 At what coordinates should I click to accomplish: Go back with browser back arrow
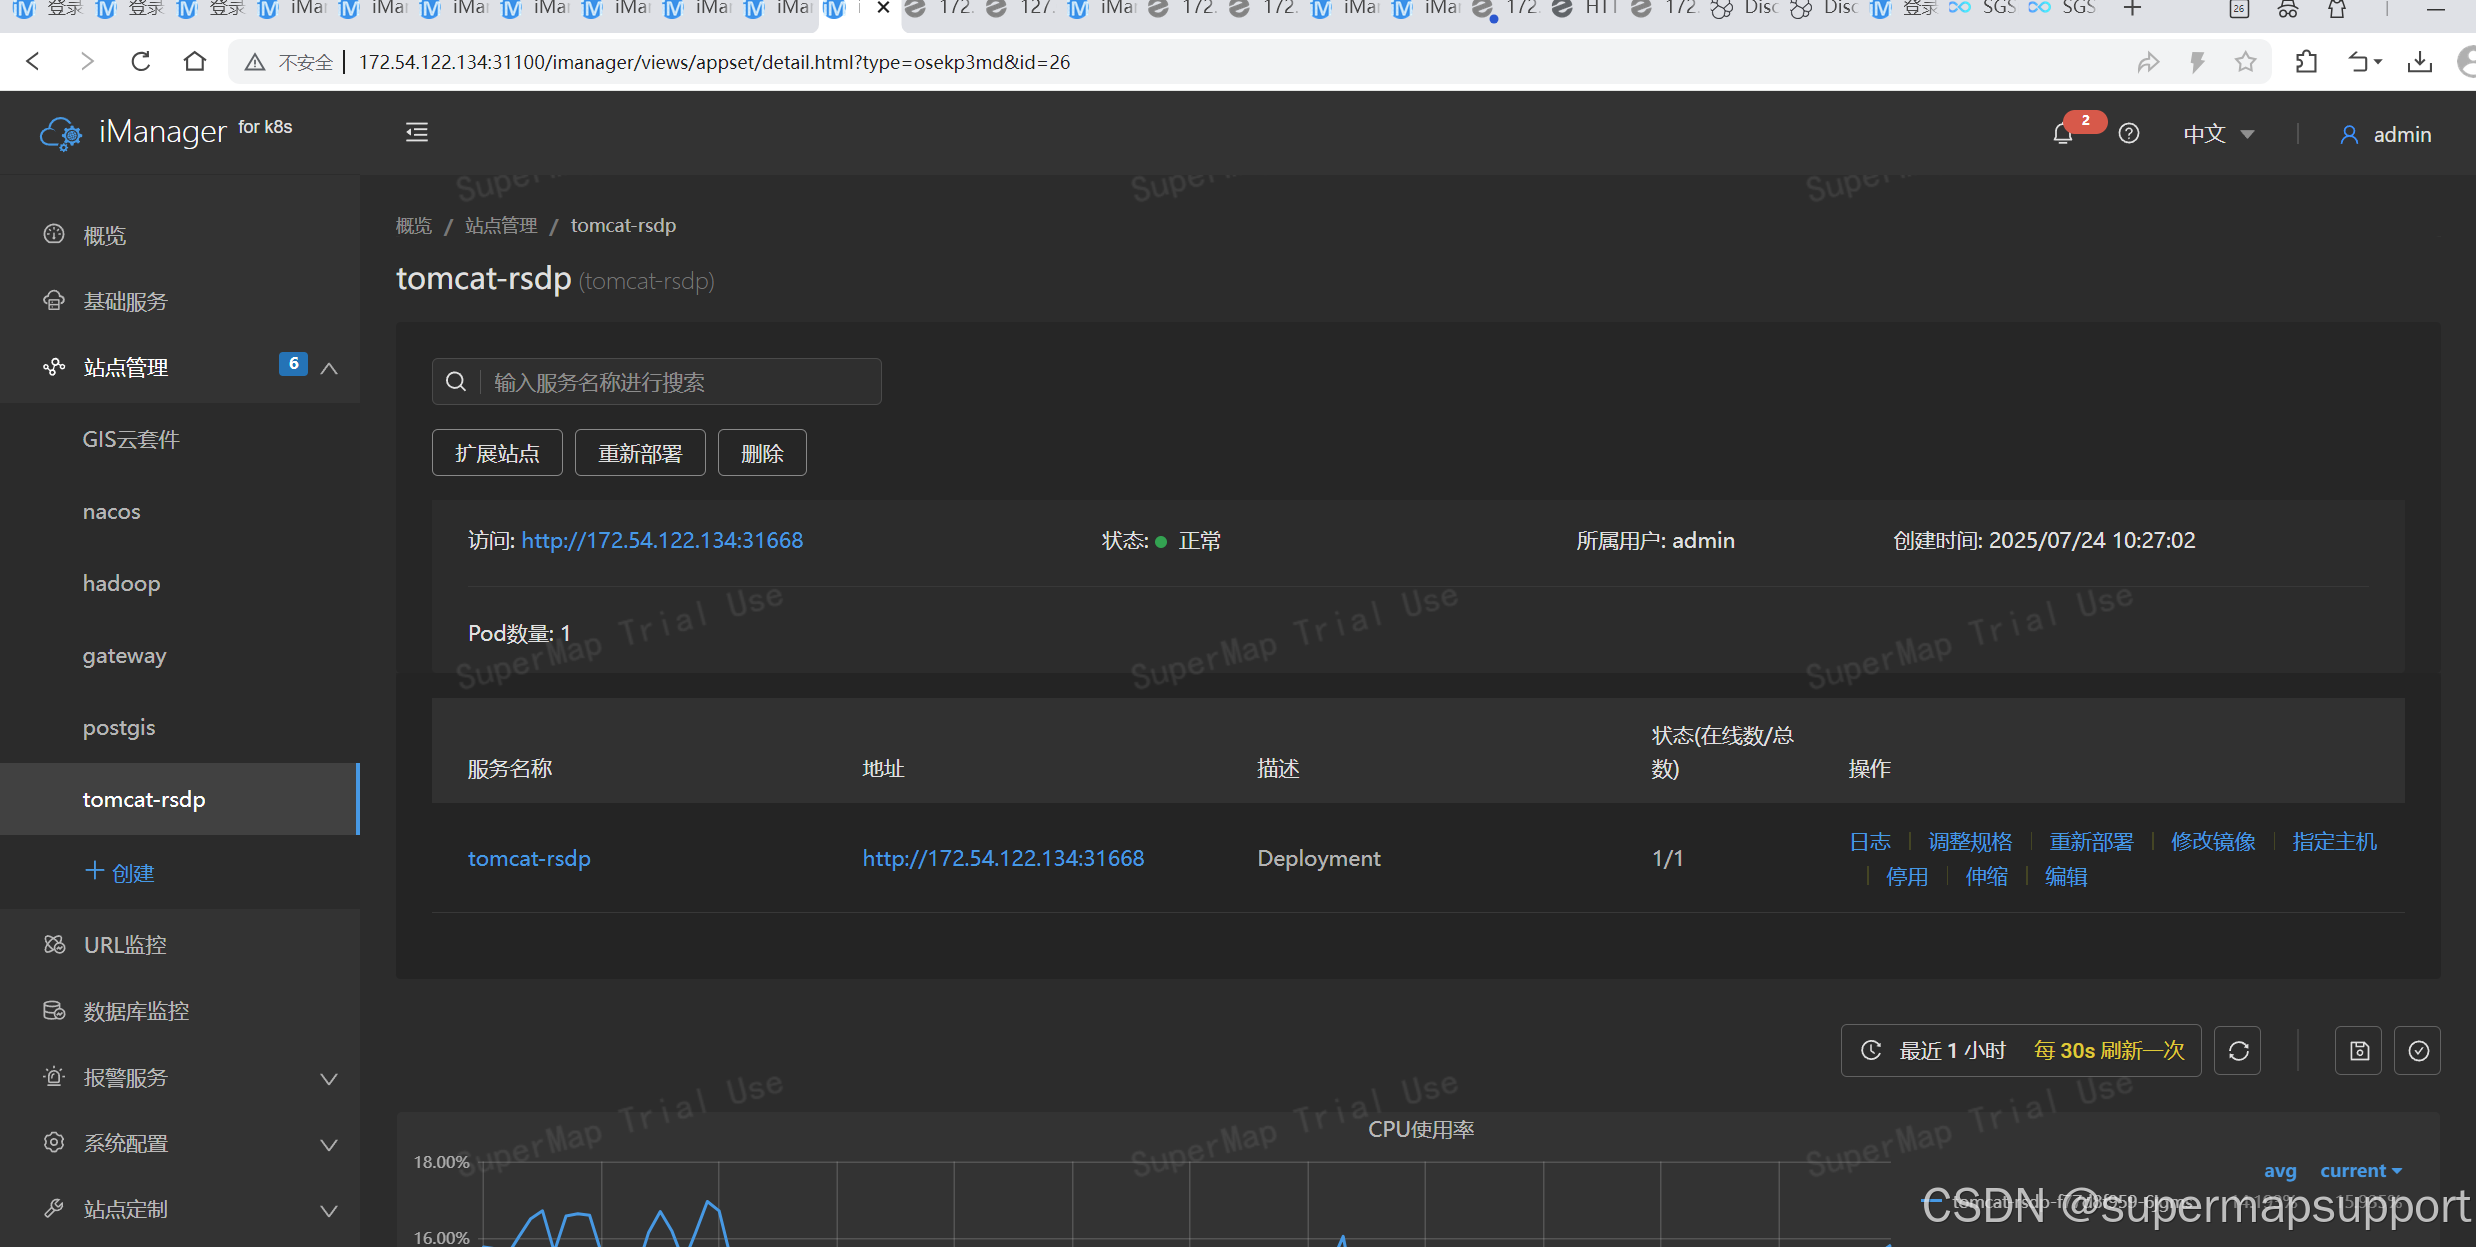point(33,62)
